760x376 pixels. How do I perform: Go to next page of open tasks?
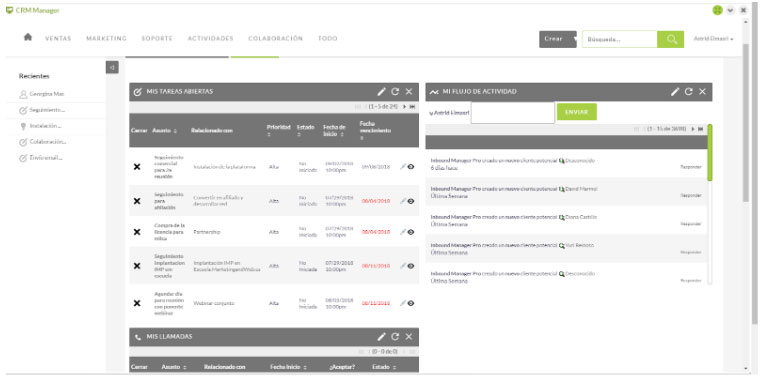click(404, 107)
